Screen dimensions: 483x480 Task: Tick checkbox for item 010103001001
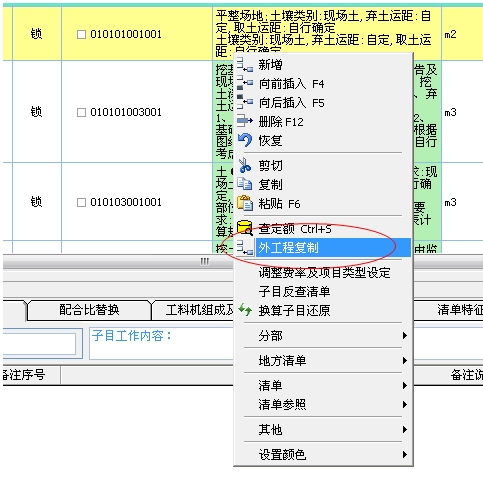pyautogui.click(x=81, y=202)
